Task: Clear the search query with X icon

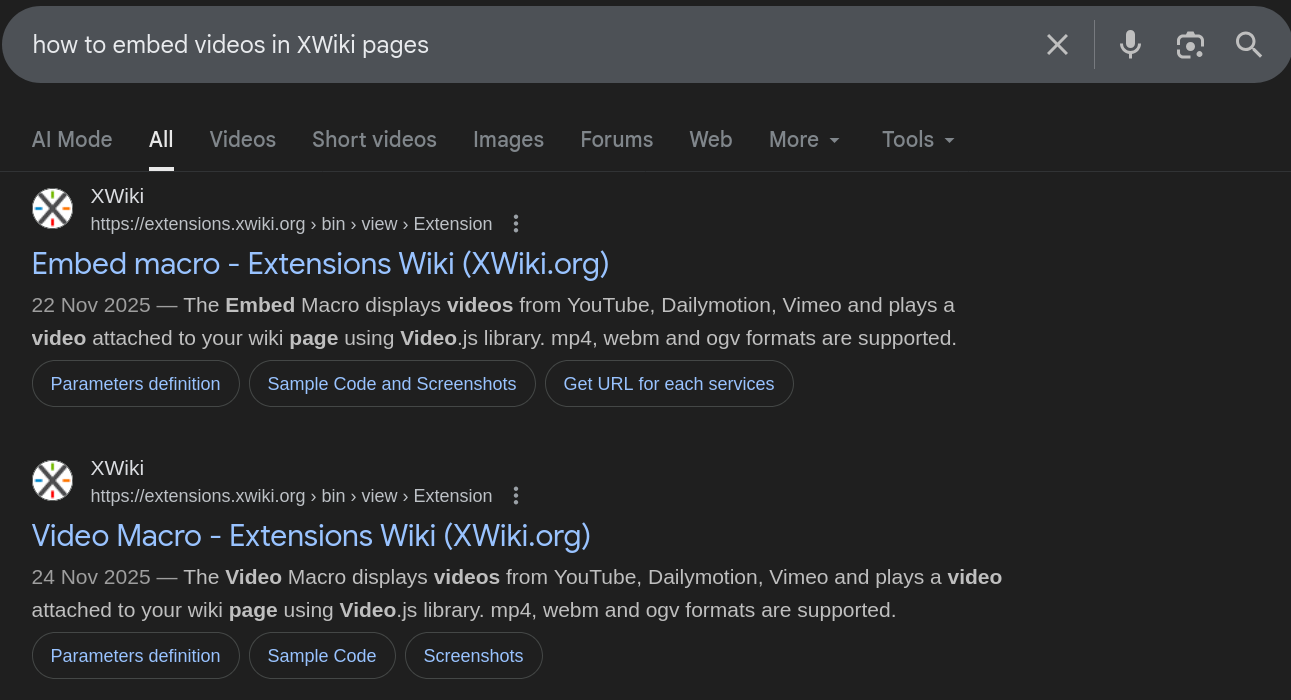Action: click(1057, 44)
